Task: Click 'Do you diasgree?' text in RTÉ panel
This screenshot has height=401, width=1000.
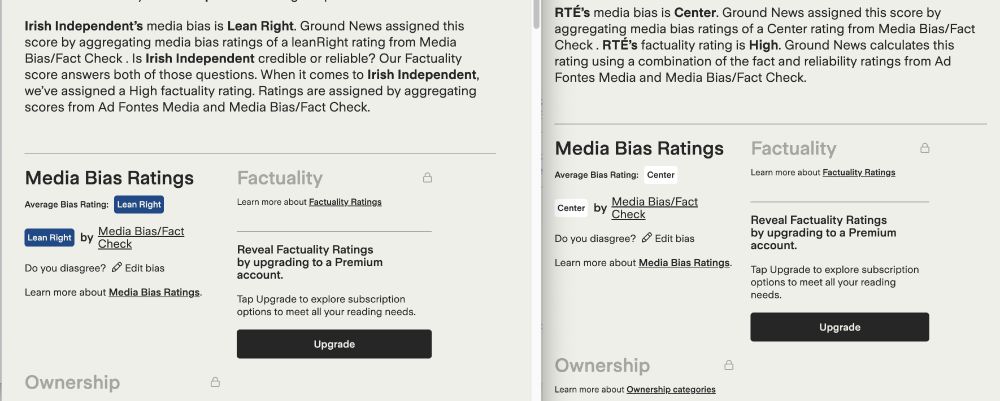Action: coord(595,238)
